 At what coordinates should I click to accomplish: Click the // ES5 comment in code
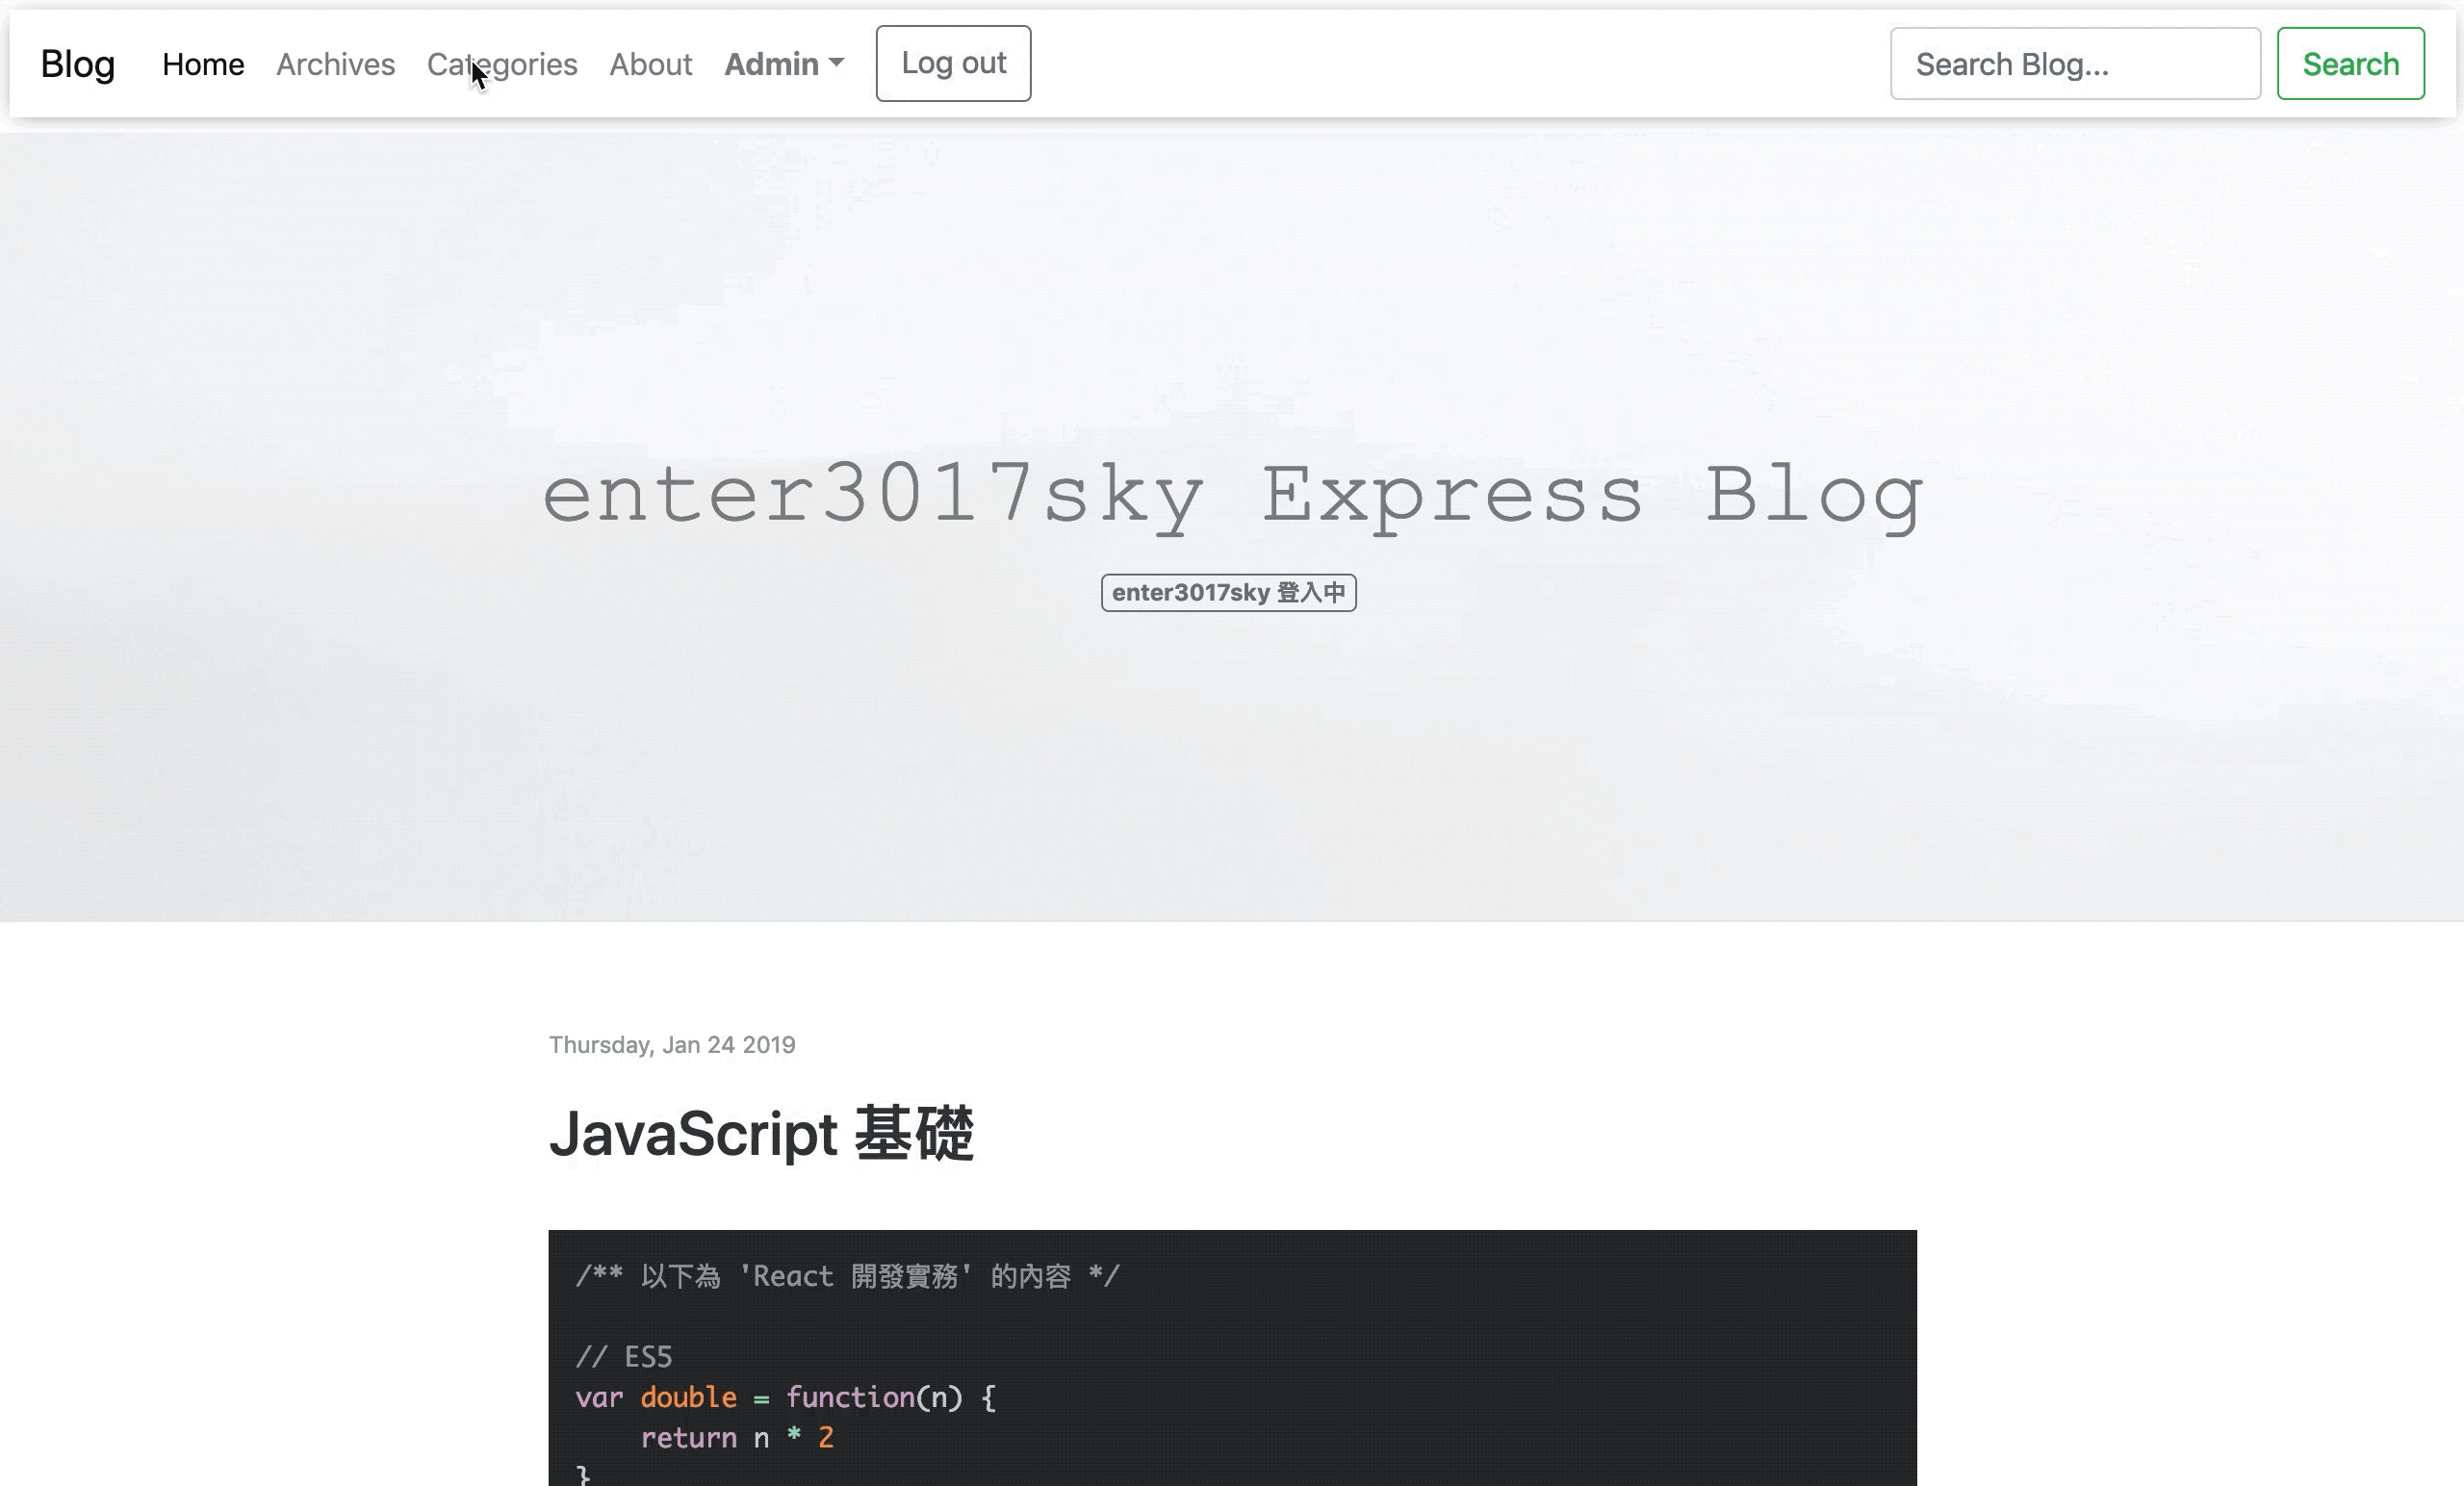coord(624,1357)
